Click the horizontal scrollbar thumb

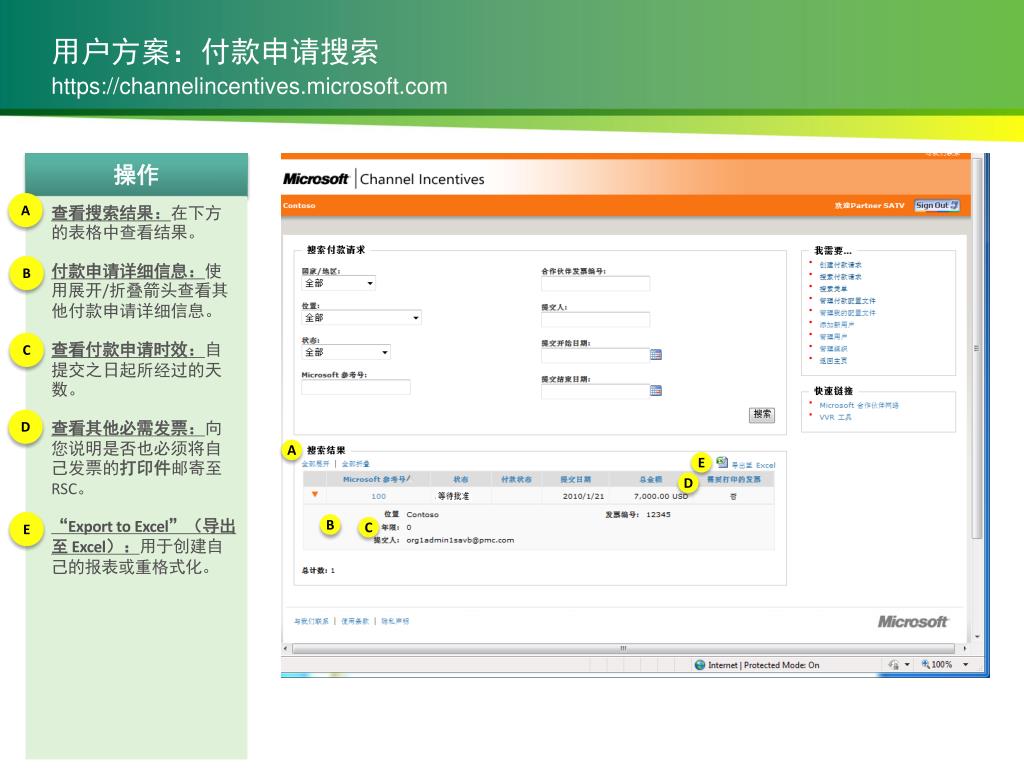[x=623, y=648]
